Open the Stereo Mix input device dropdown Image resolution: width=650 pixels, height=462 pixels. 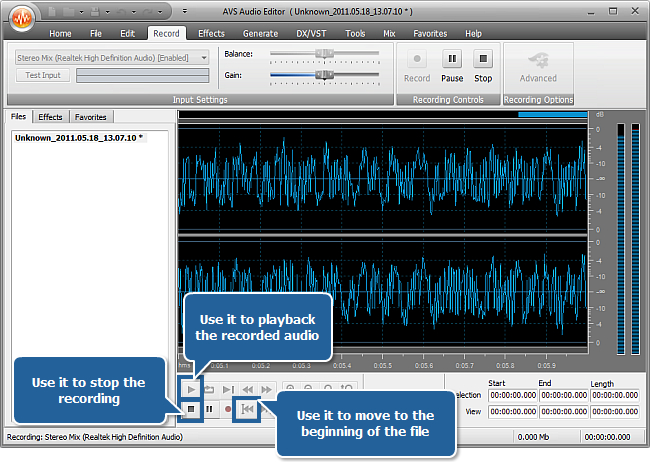click(x=112, y=58)
